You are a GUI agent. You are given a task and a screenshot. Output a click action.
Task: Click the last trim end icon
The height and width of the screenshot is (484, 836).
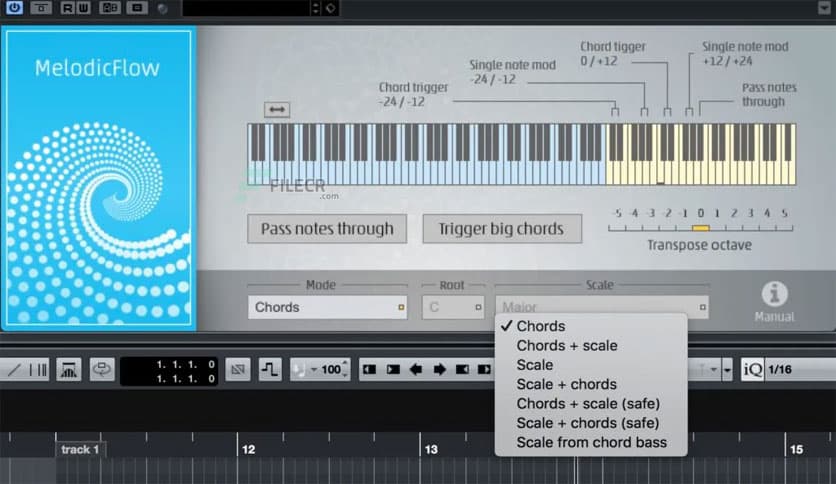coord(485,369)
